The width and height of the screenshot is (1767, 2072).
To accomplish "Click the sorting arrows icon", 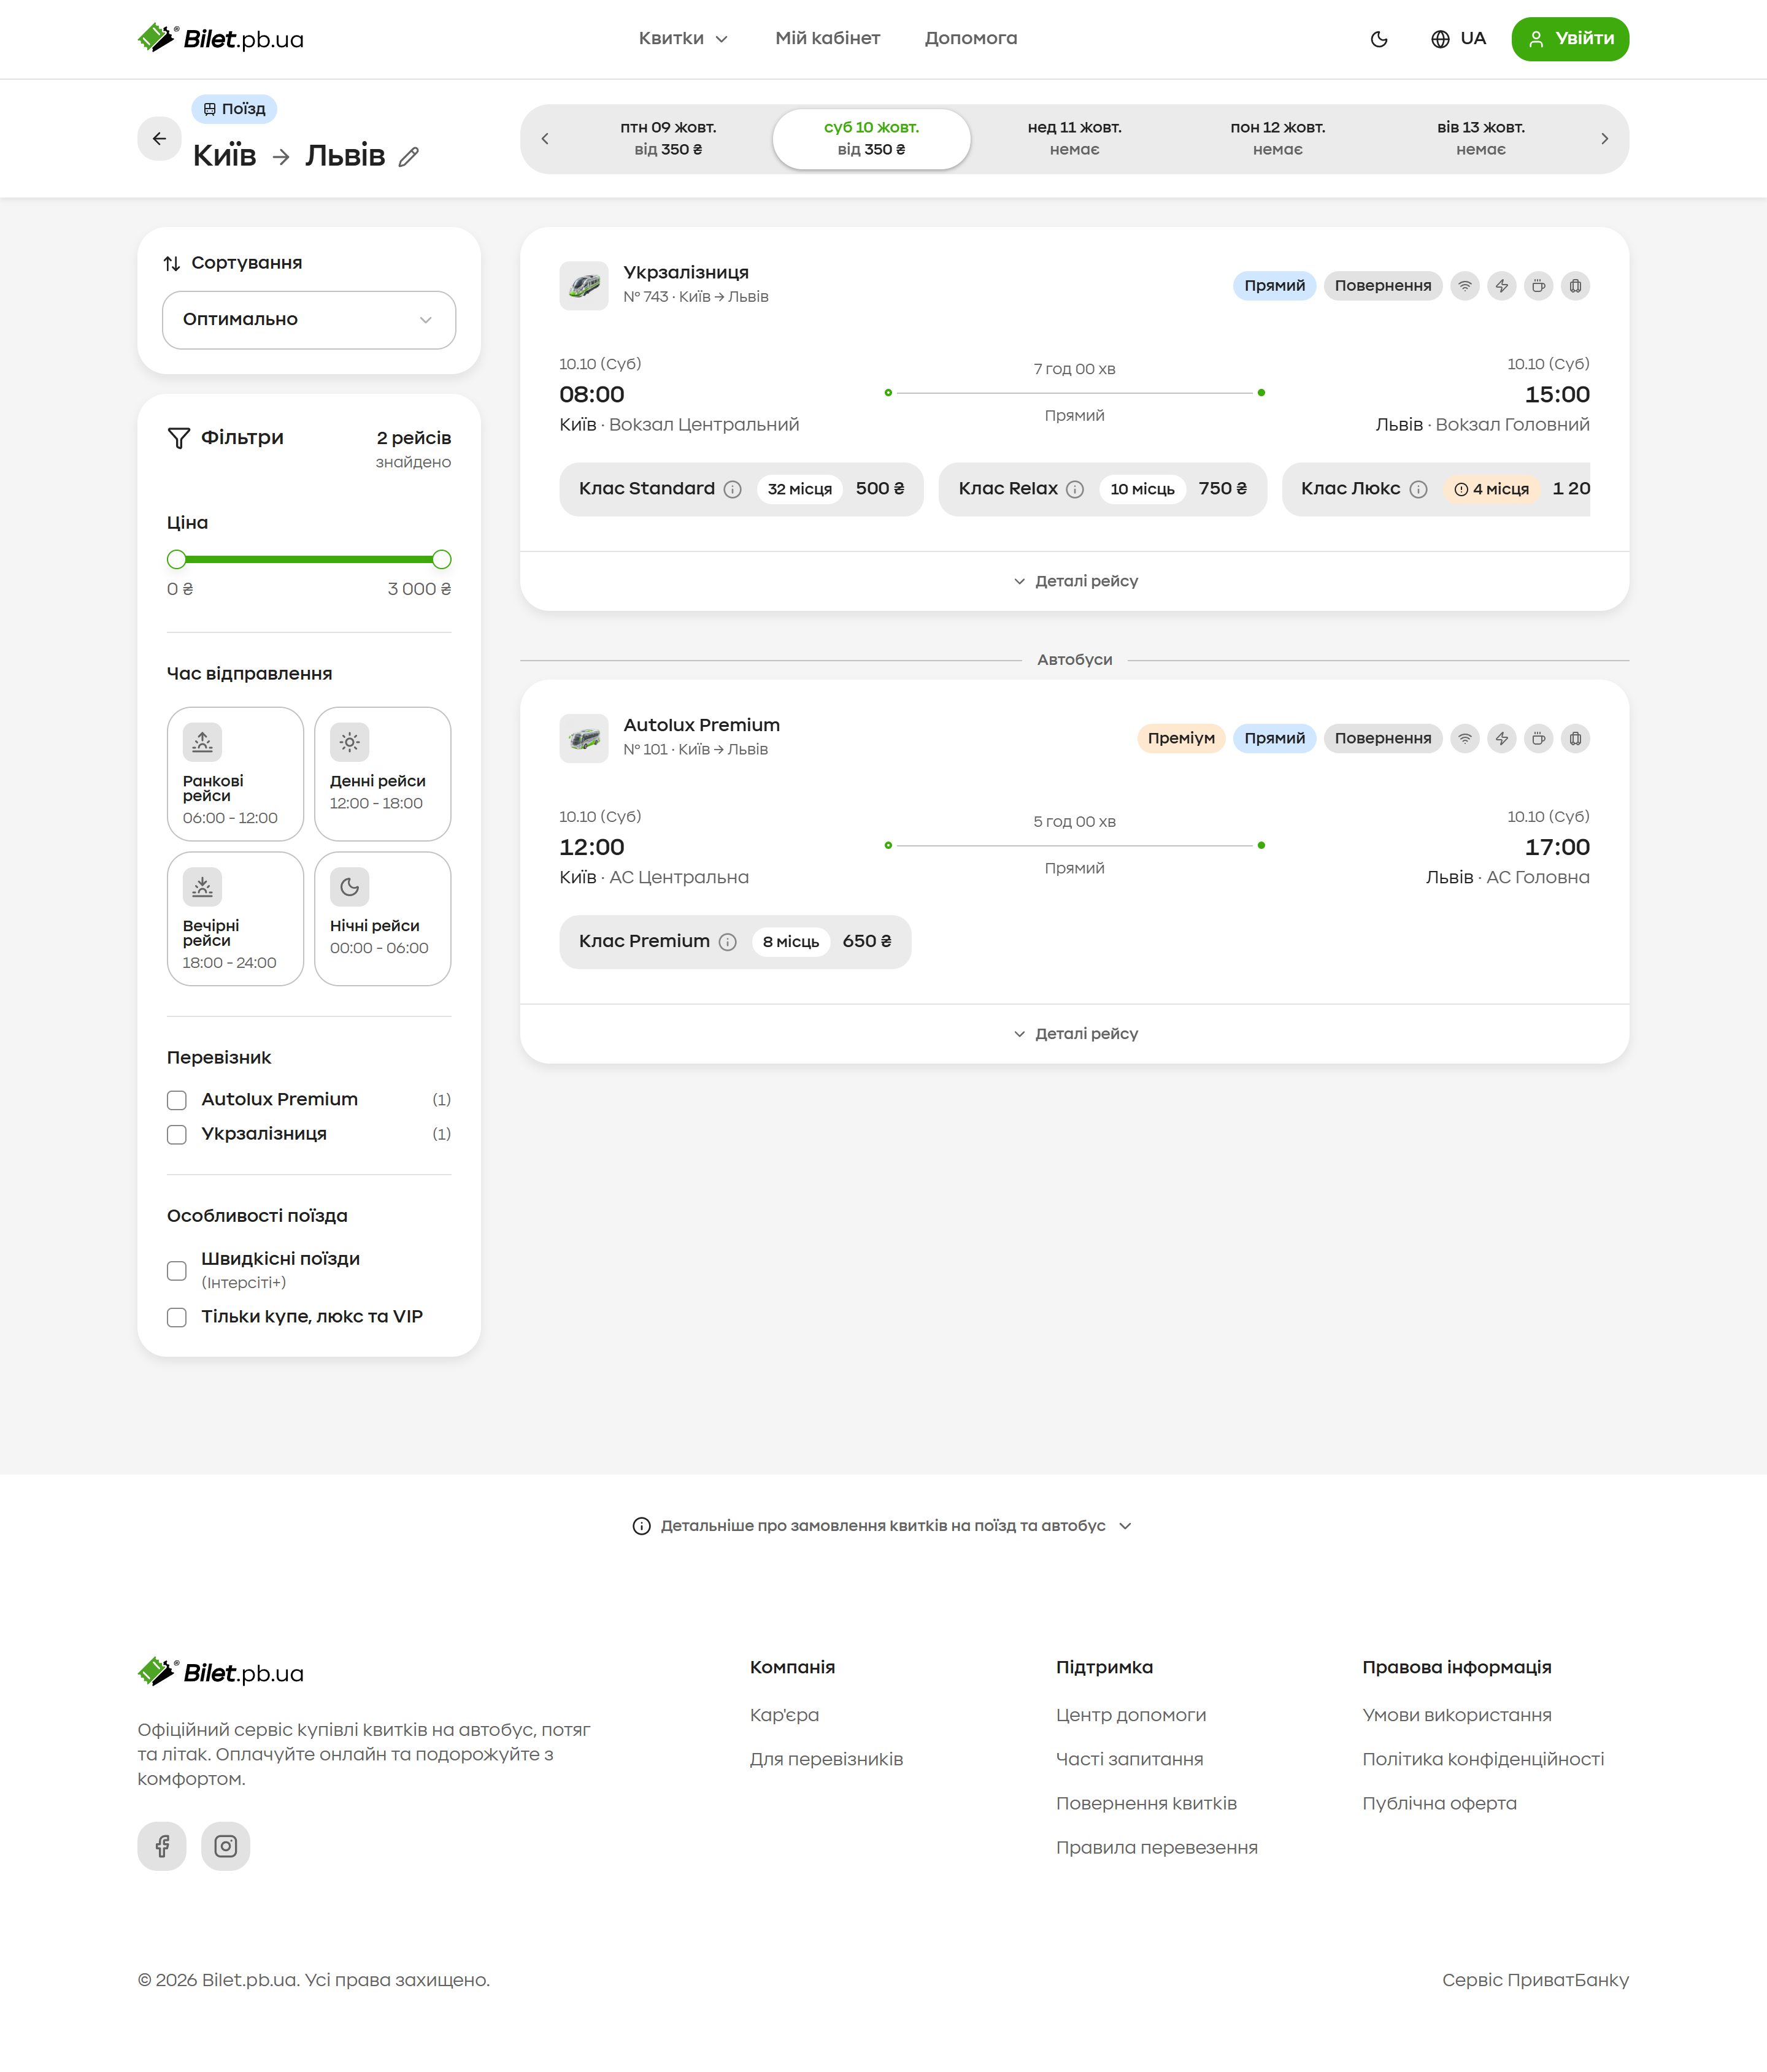I will 172,263.
